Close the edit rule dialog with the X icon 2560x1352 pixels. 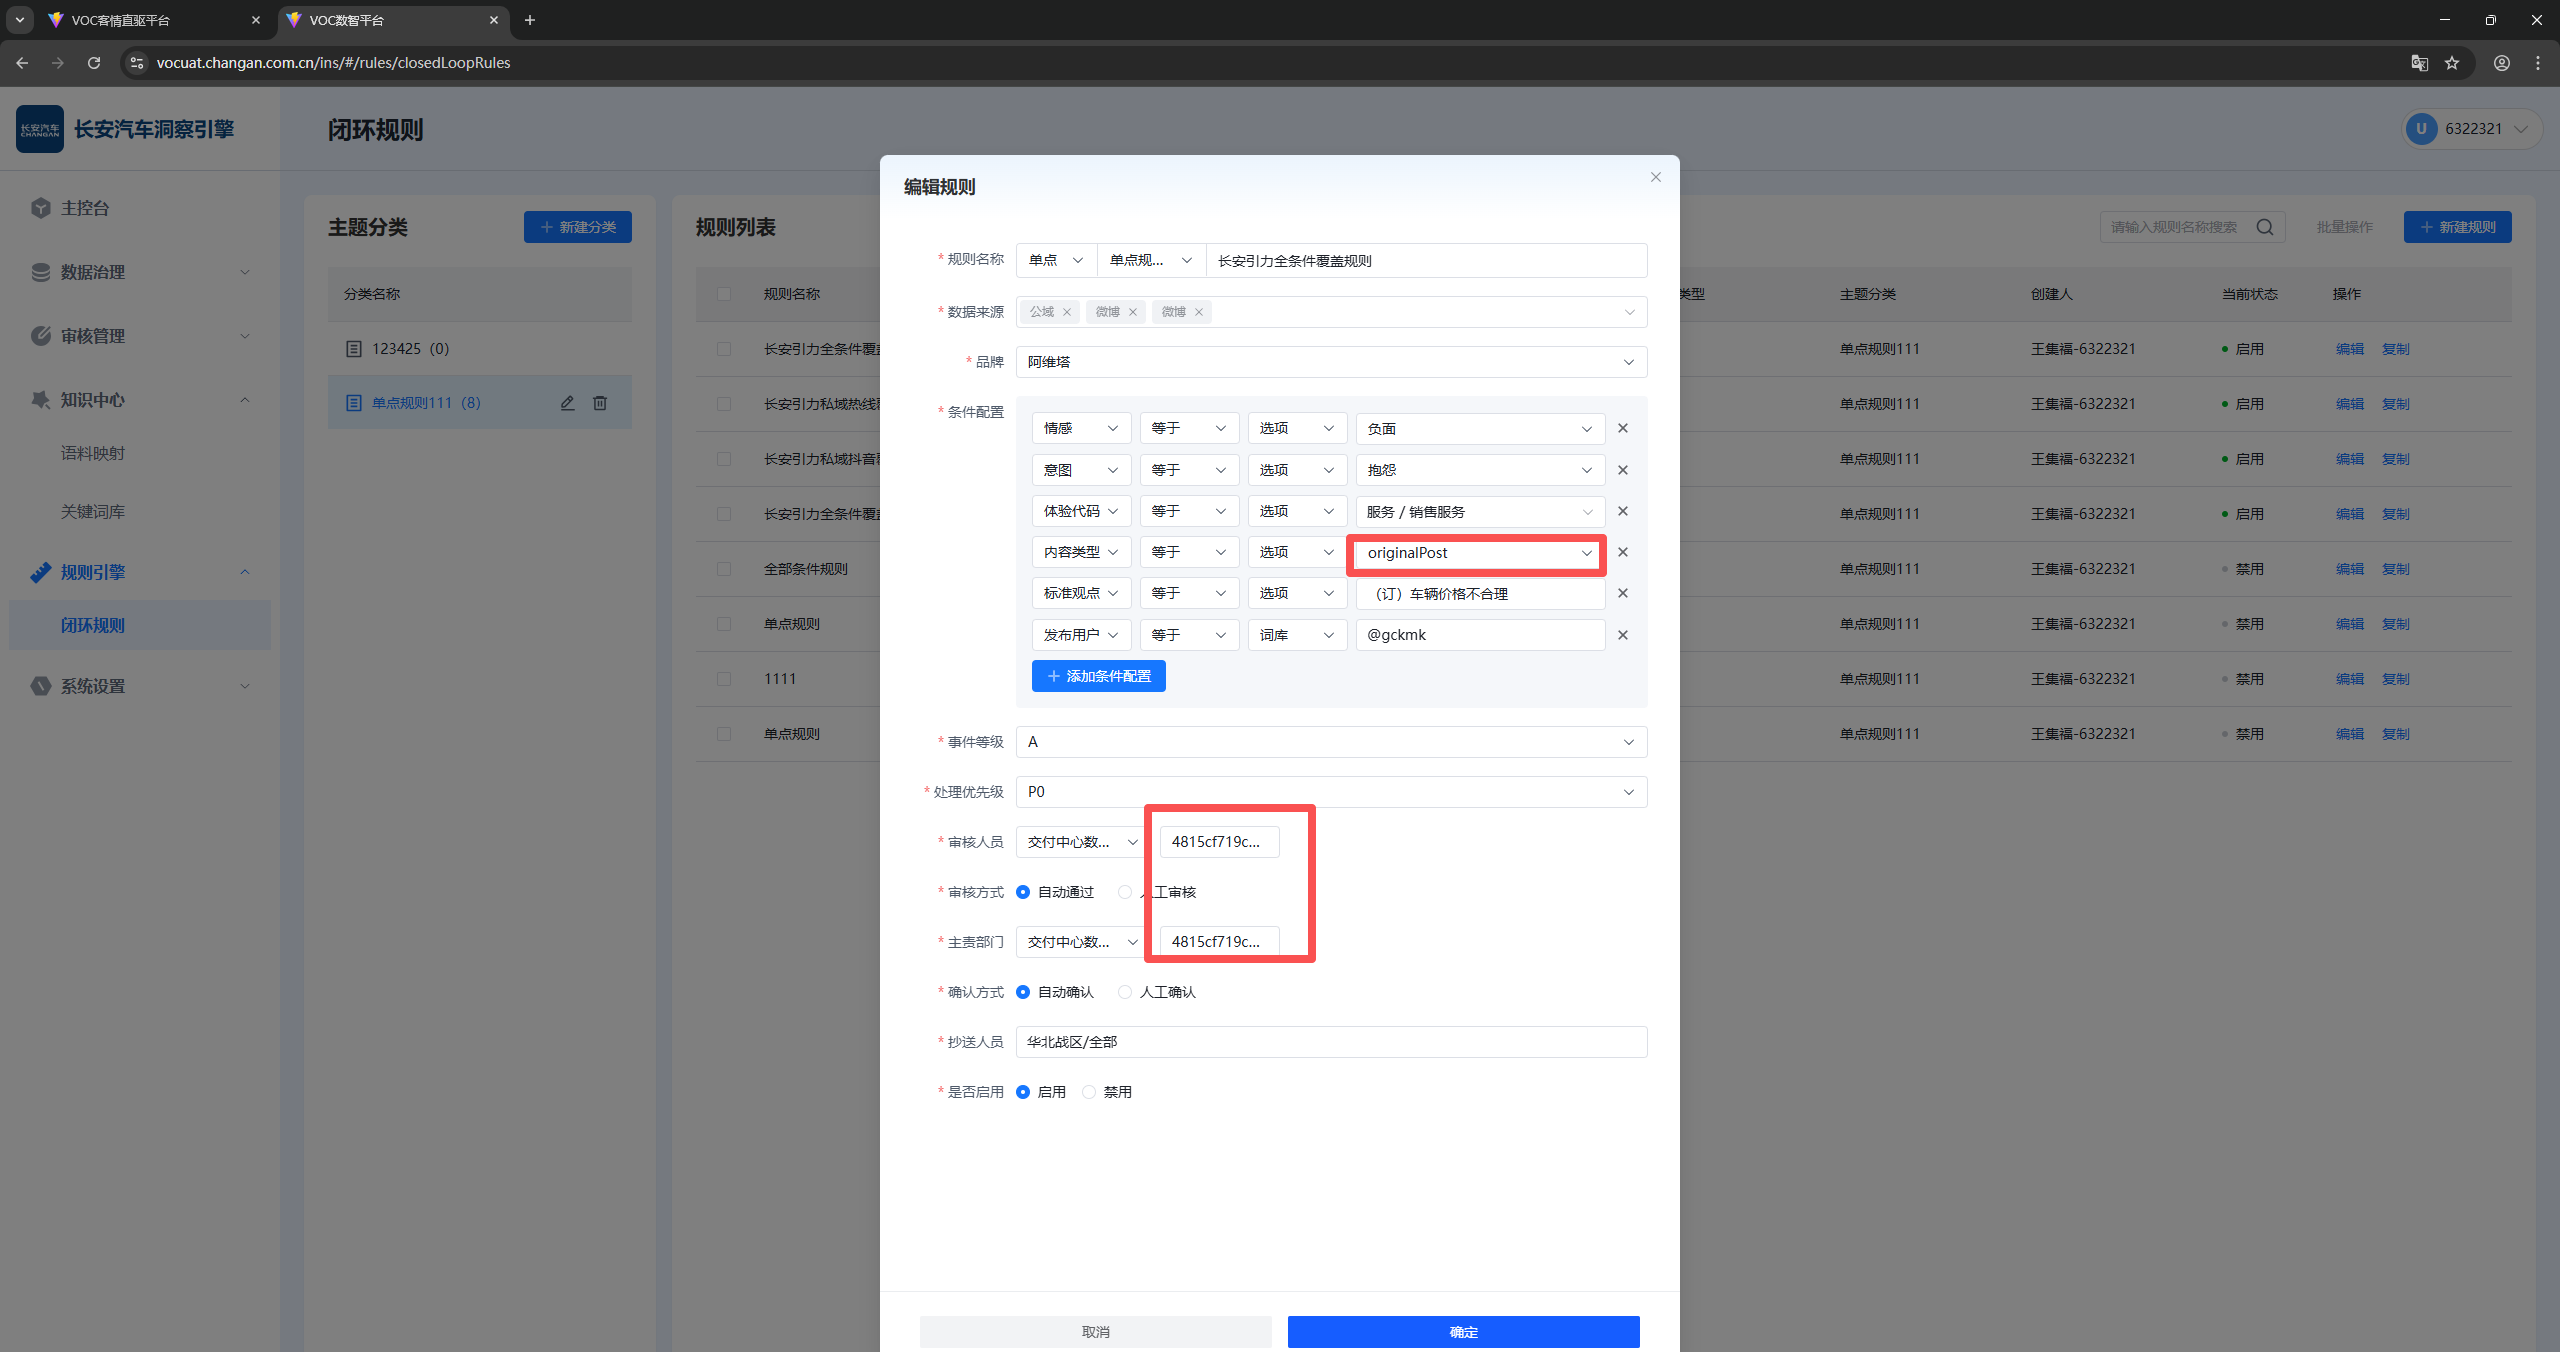[x=1655, y=177]
